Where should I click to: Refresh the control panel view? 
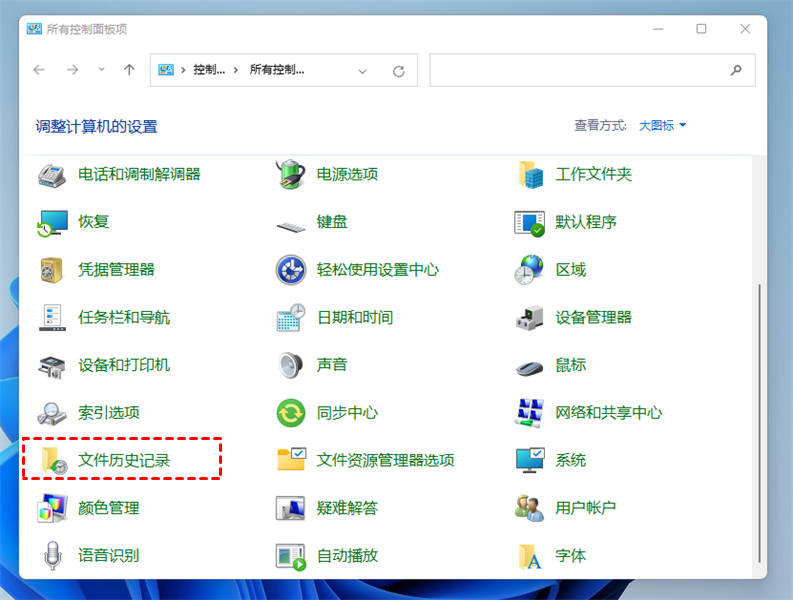(x=399, y=71)
